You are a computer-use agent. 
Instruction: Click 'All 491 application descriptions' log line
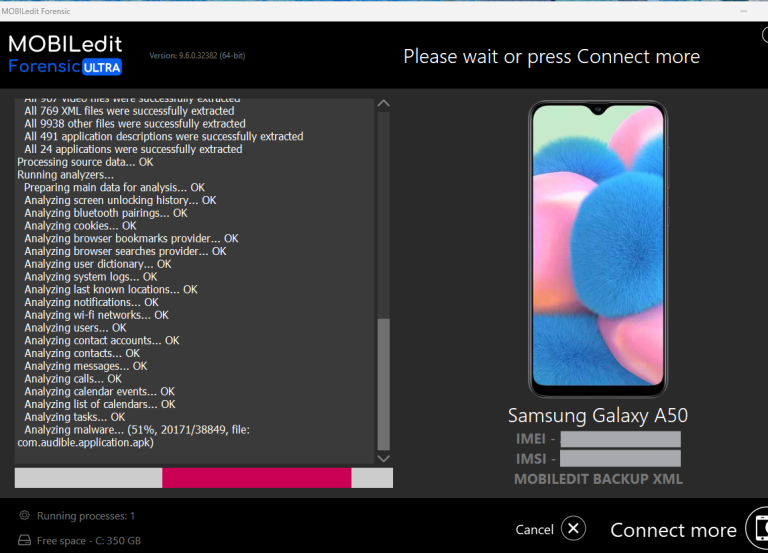pos(164,137)
